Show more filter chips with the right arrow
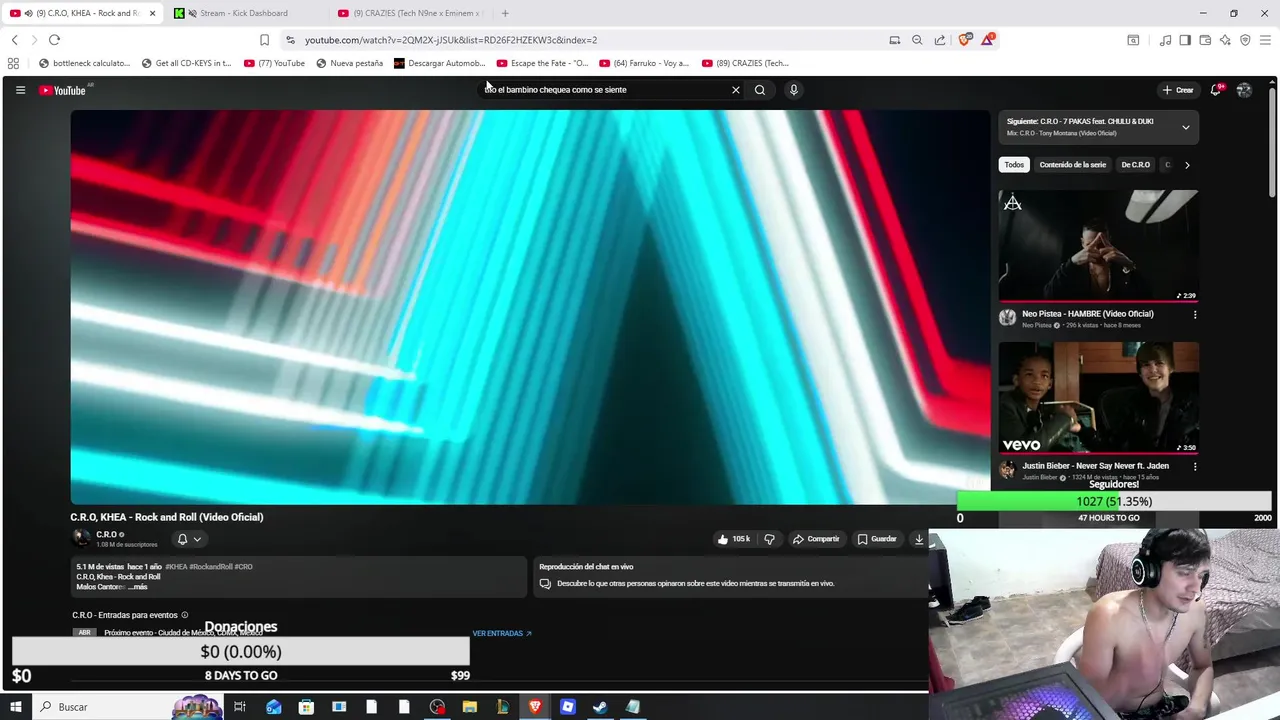Viewport: 1280px width, 720px height. pos(1187,165)
